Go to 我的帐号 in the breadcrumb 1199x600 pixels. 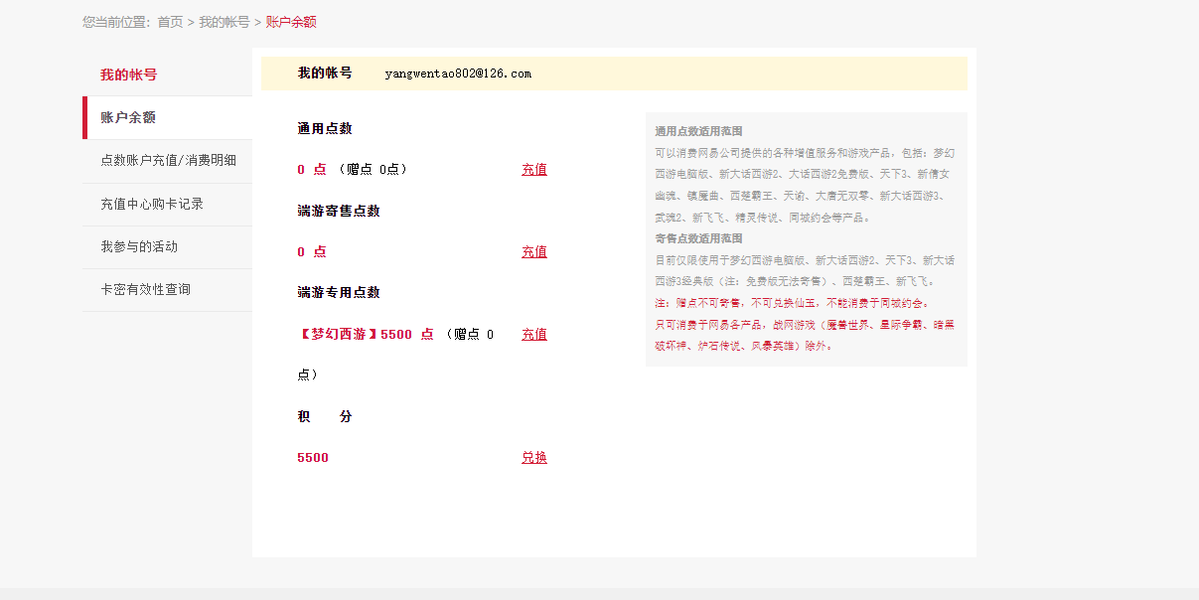pyautogui.click(x=224, y=22)
